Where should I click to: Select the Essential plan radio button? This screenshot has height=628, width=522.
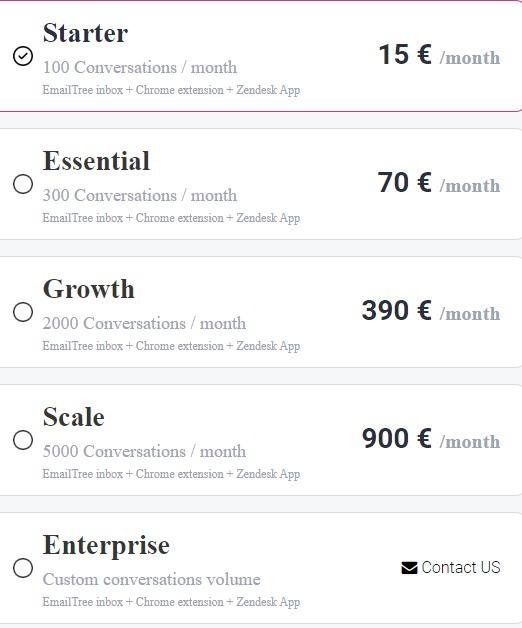pyautogui.click(x=23, y=184)
